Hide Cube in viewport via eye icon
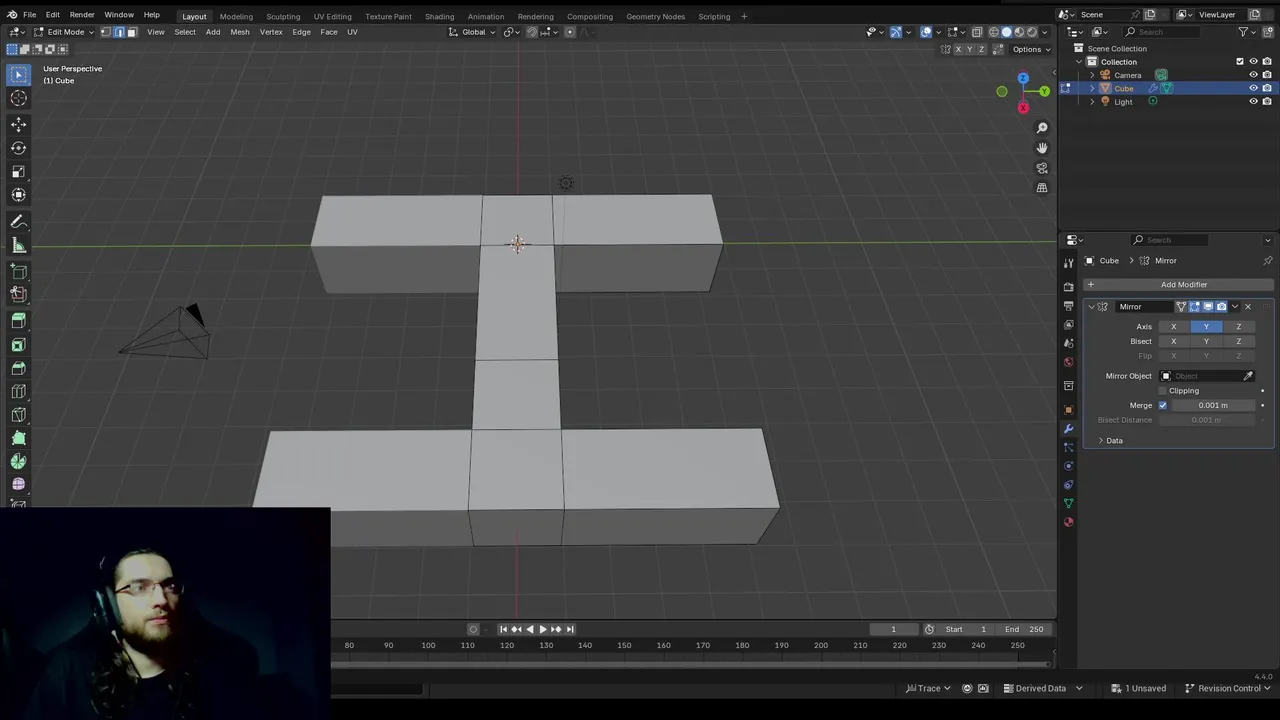 tap(1253, 88)
